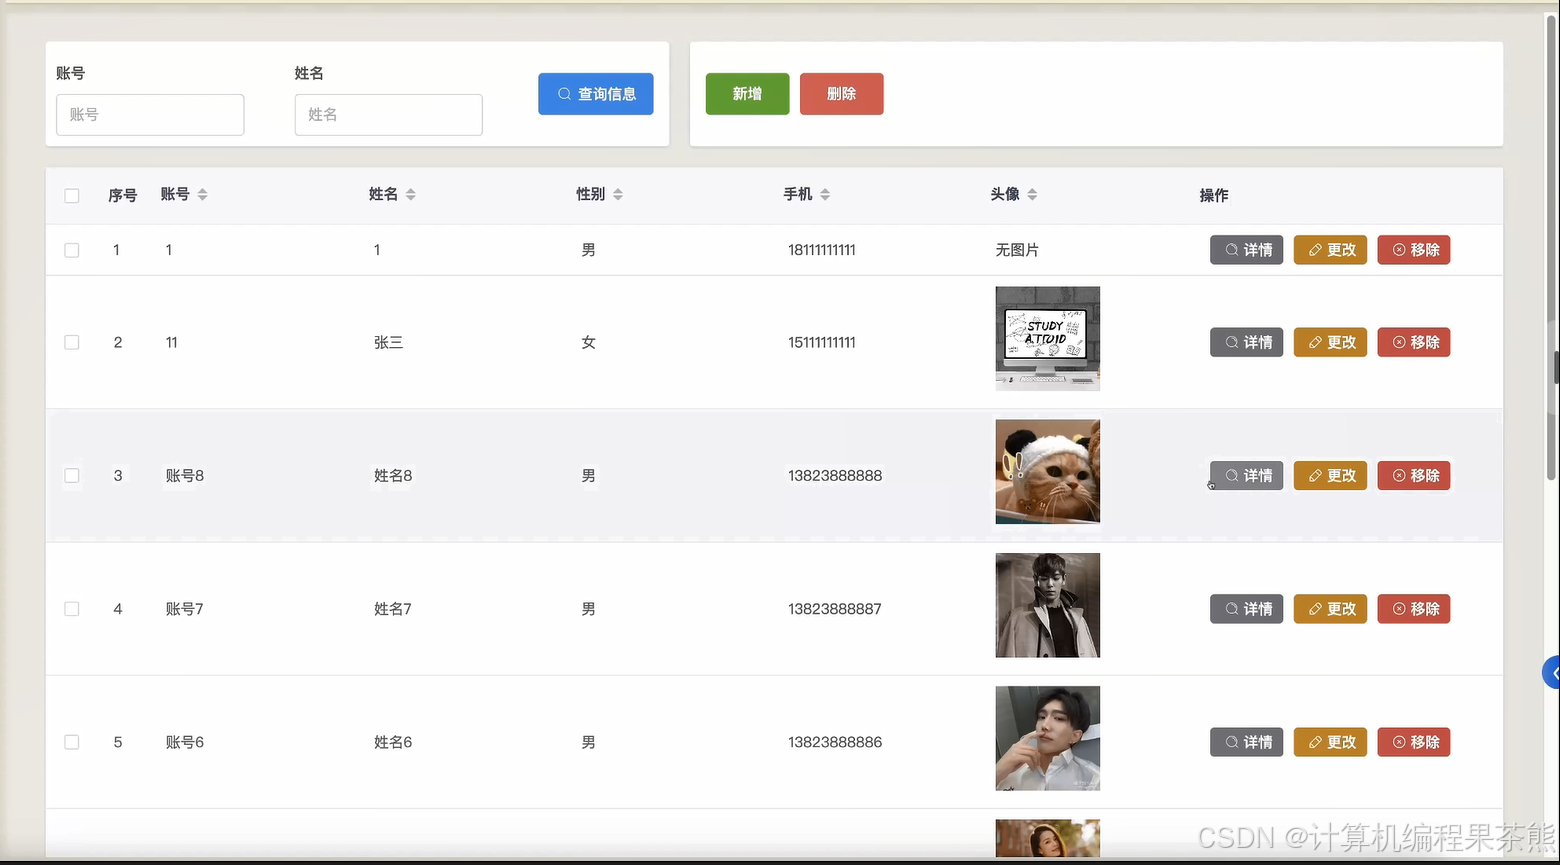1560x865 pixels.
Task: Select the phone number 18111111111
Action: tap(822, 250)
